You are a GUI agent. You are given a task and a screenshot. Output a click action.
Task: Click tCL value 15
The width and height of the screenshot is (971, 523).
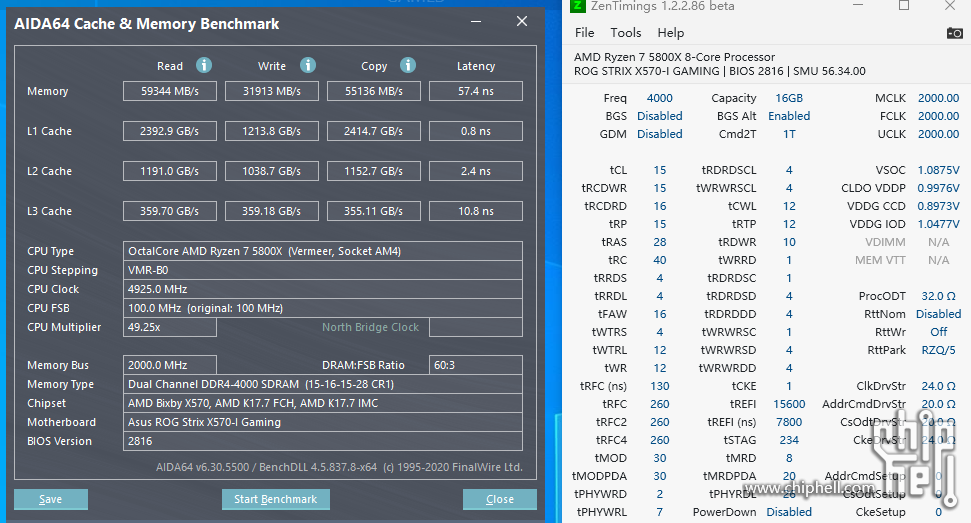pyautogui.click(x=660, y=170)
